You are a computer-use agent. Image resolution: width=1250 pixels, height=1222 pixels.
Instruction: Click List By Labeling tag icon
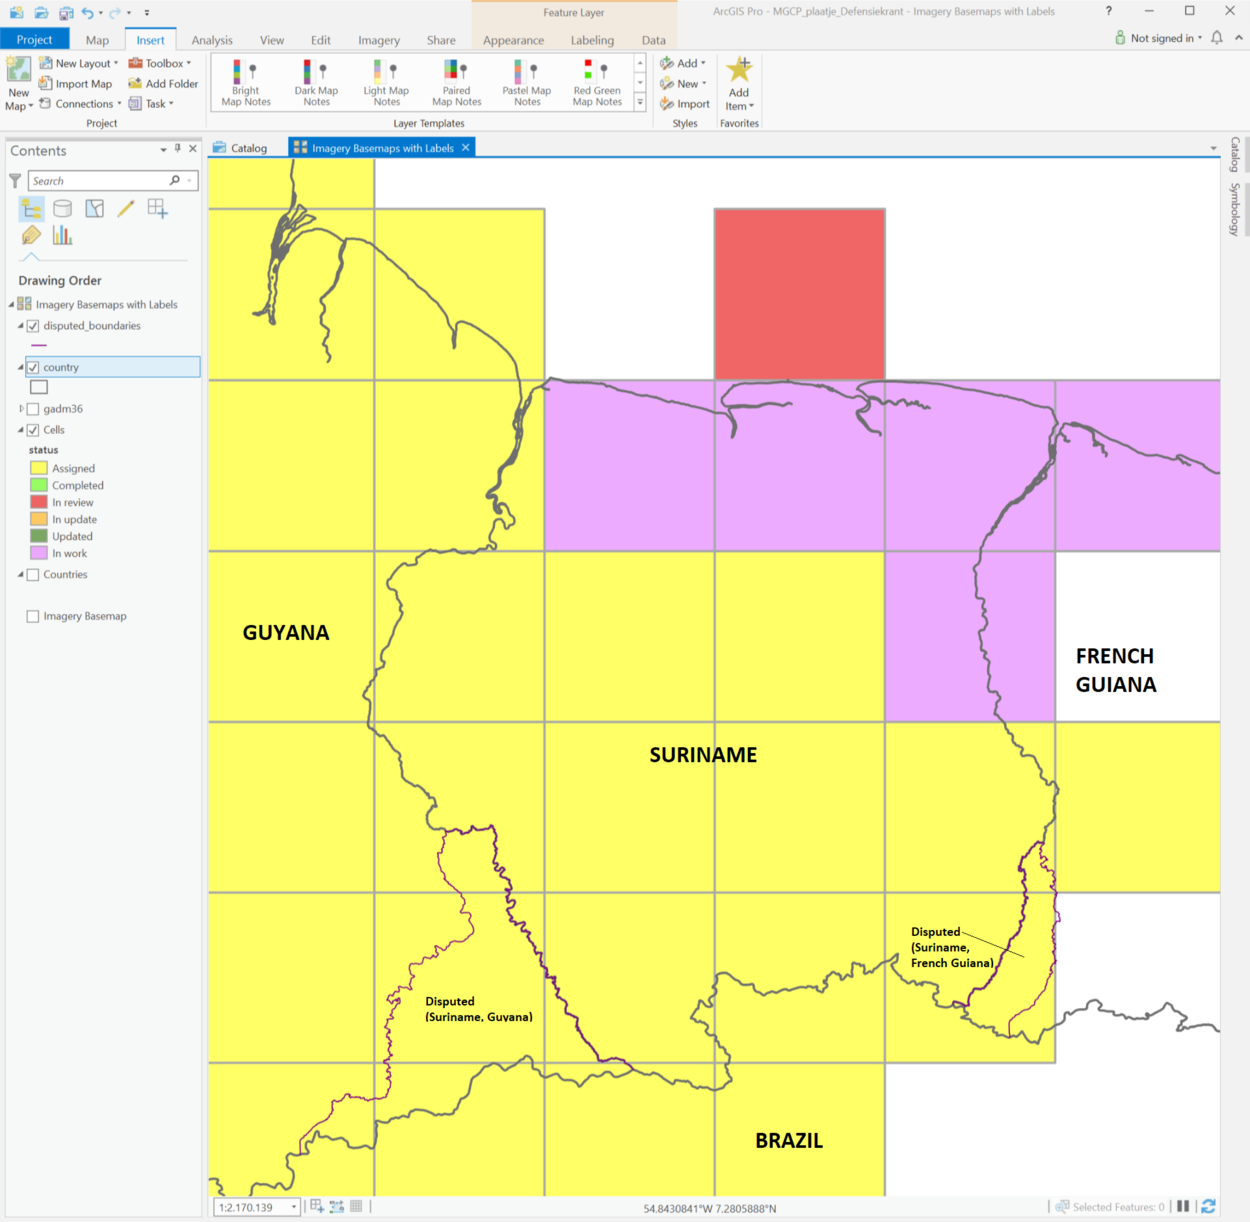31,236
